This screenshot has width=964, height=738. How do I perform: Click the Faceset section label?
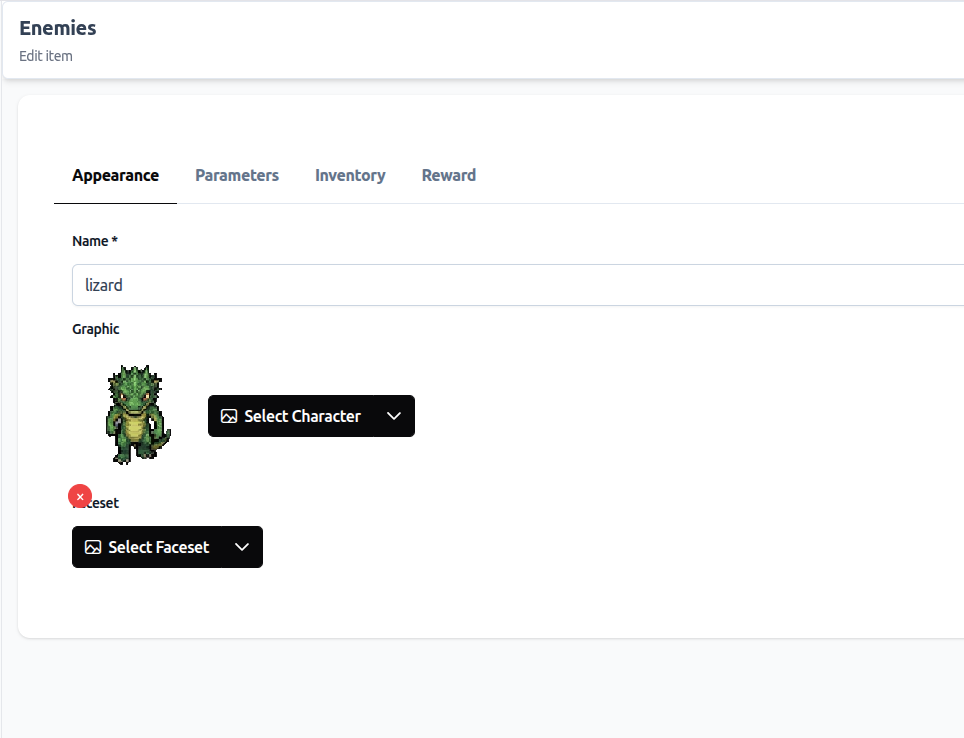[106, 503]
